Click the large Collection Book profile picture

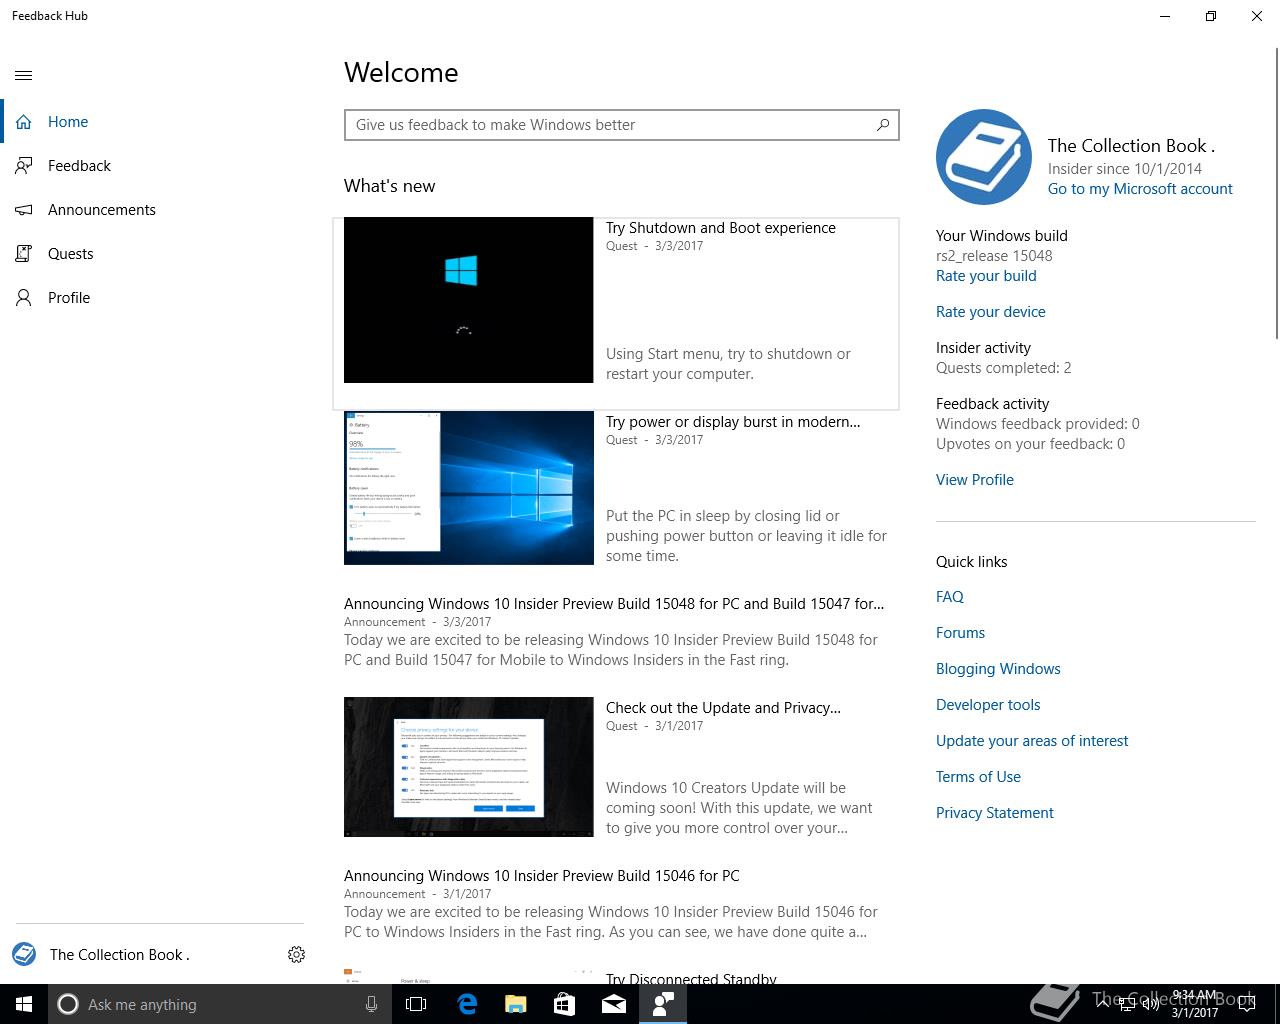pyautogui.click(x=984, y=157)
